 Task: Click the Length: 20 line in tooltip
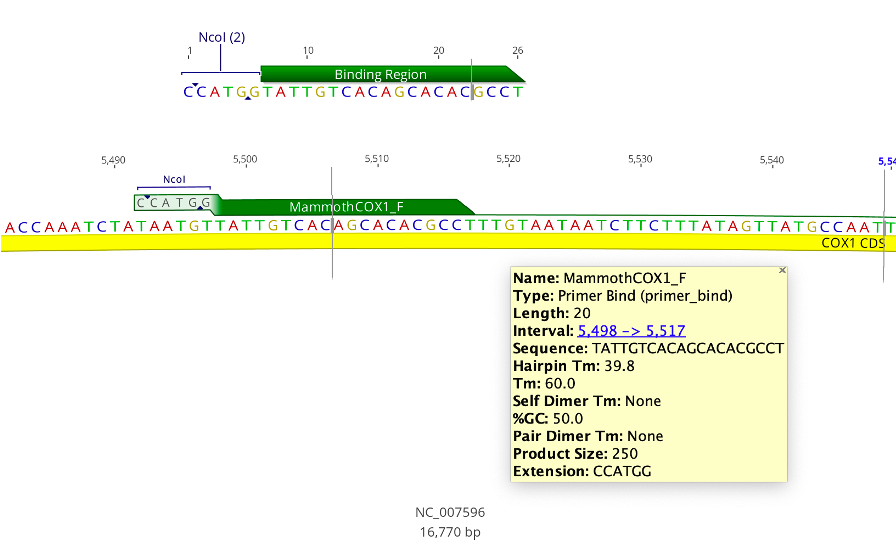(552, 313)
